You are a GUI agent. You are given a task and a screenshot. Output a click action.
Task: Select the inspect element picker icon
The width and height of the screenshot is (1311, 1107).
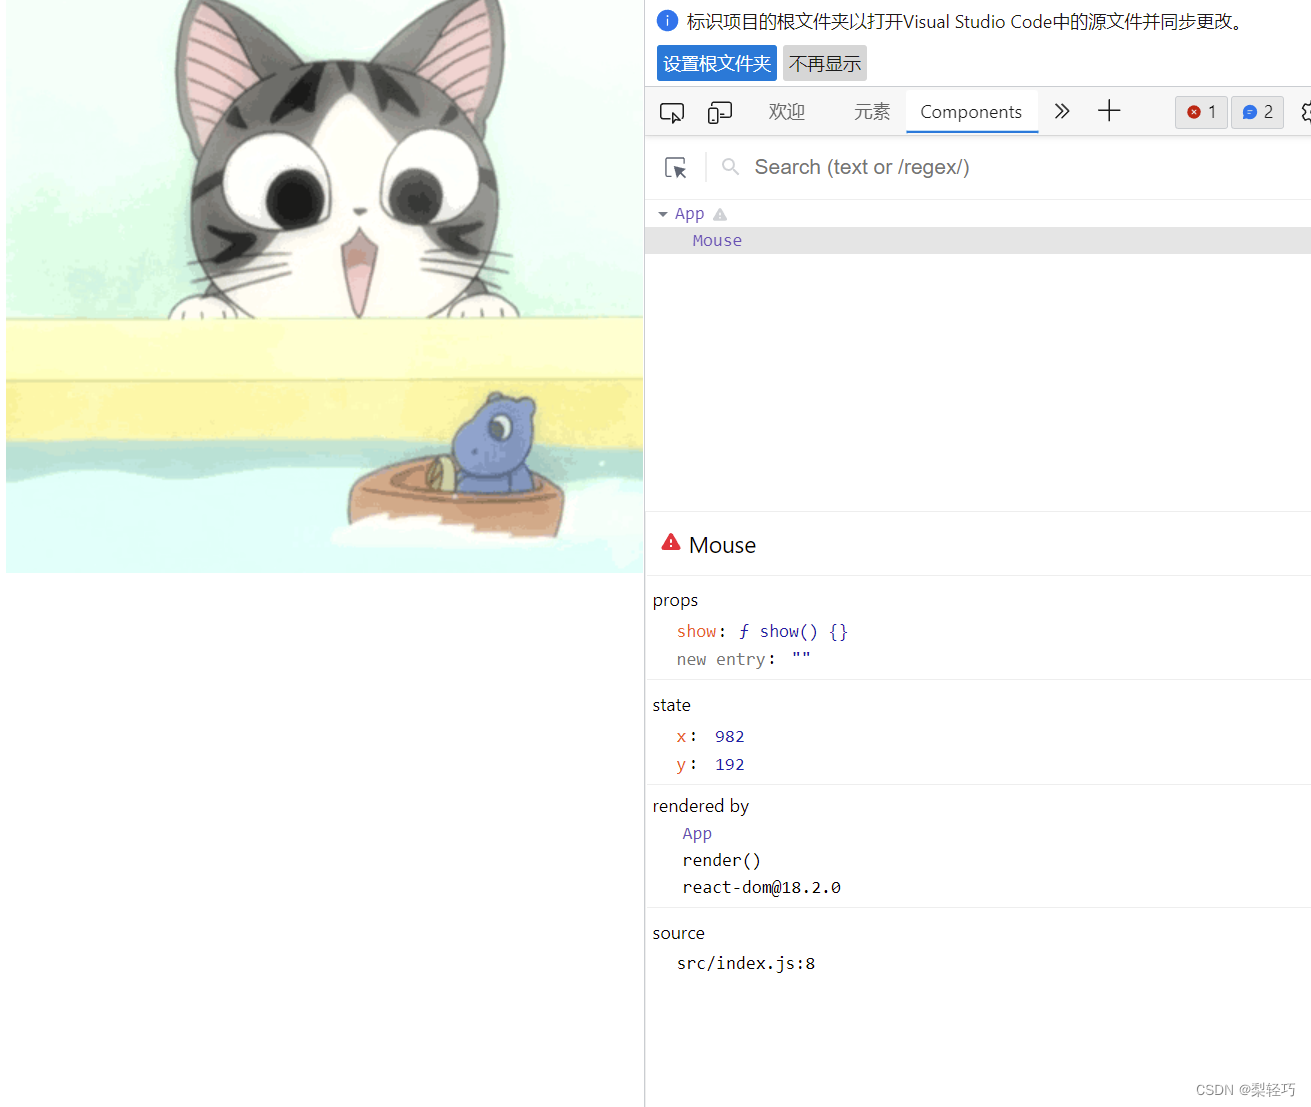pyautogui.click(x=671, y=111)
